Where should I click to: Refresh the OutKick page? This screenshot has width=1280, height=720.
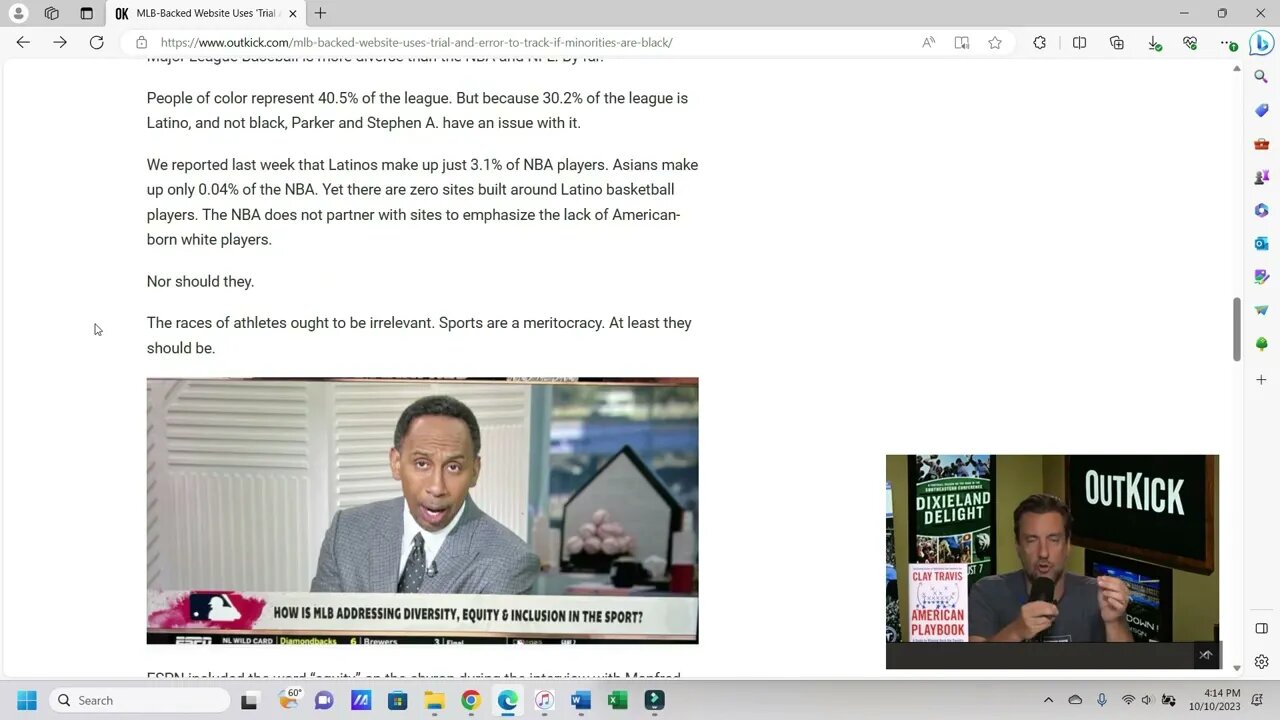[96, 42]
